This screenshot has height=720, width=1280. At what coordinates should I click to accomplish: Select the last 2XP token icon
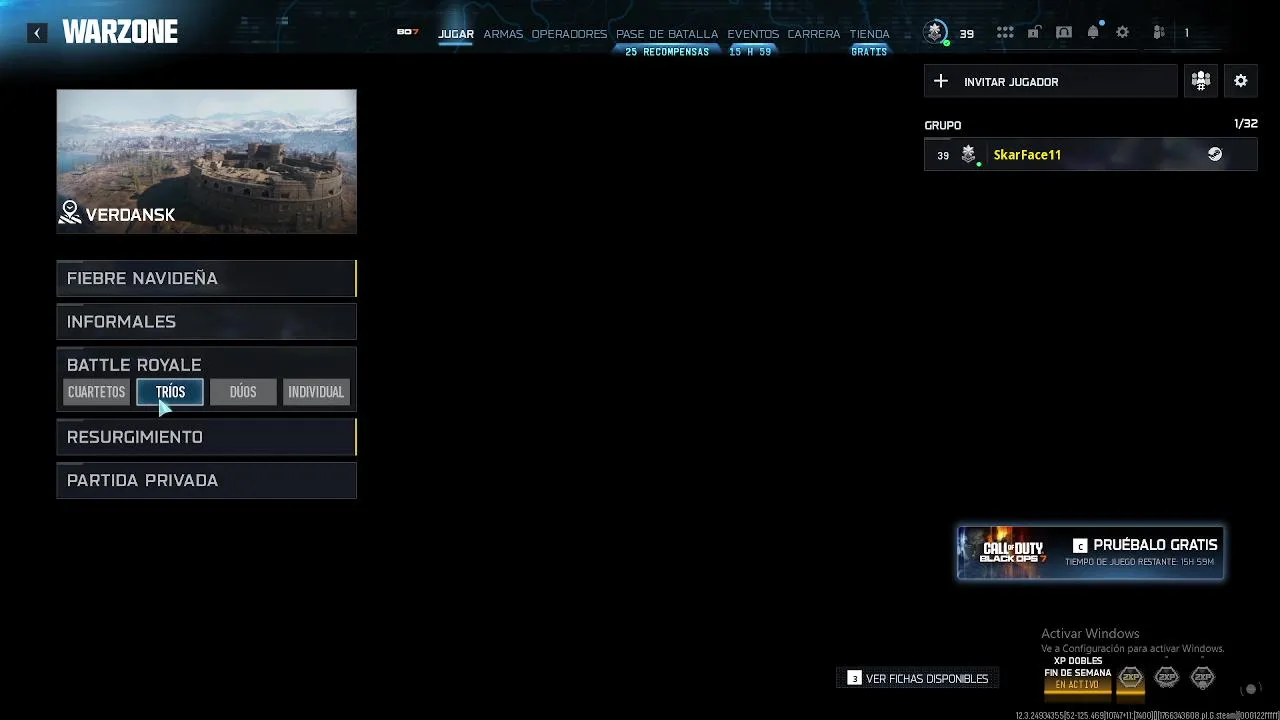[1203, 678]
